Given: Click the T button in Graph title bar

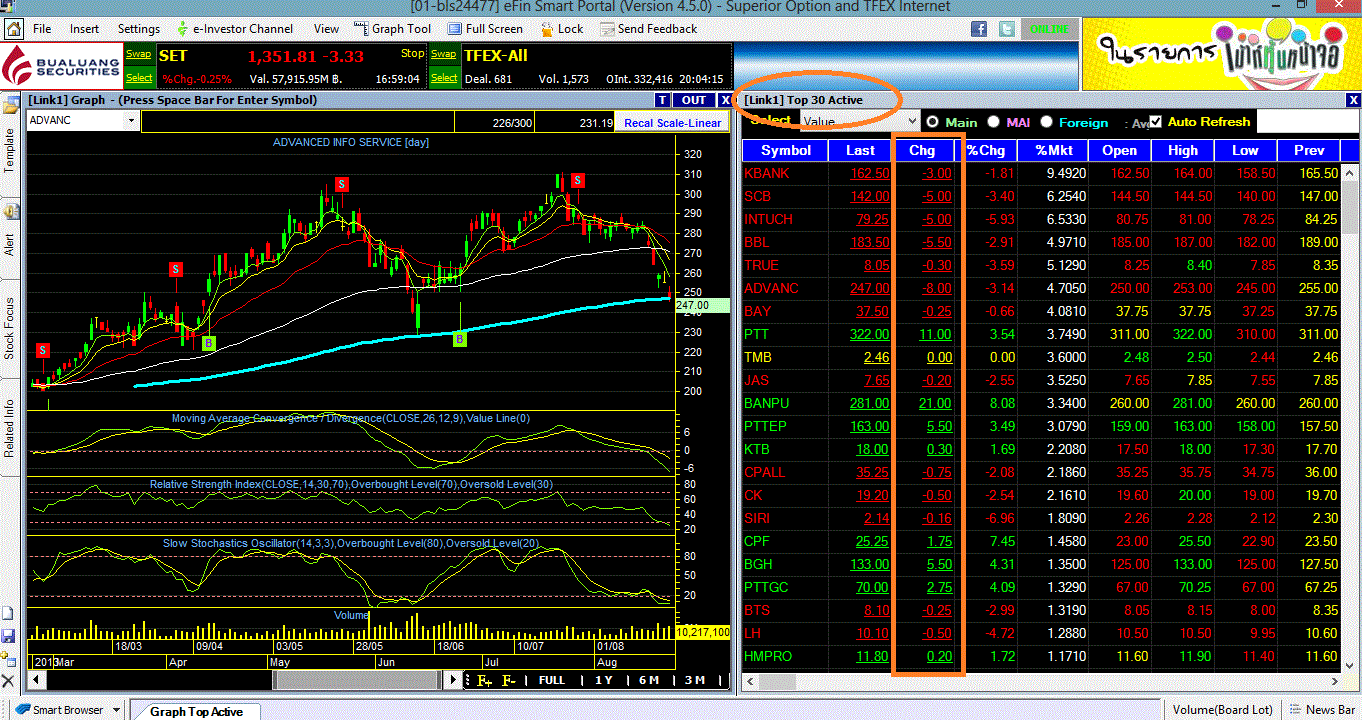Looking at the screenshot, I should point(662,100).
